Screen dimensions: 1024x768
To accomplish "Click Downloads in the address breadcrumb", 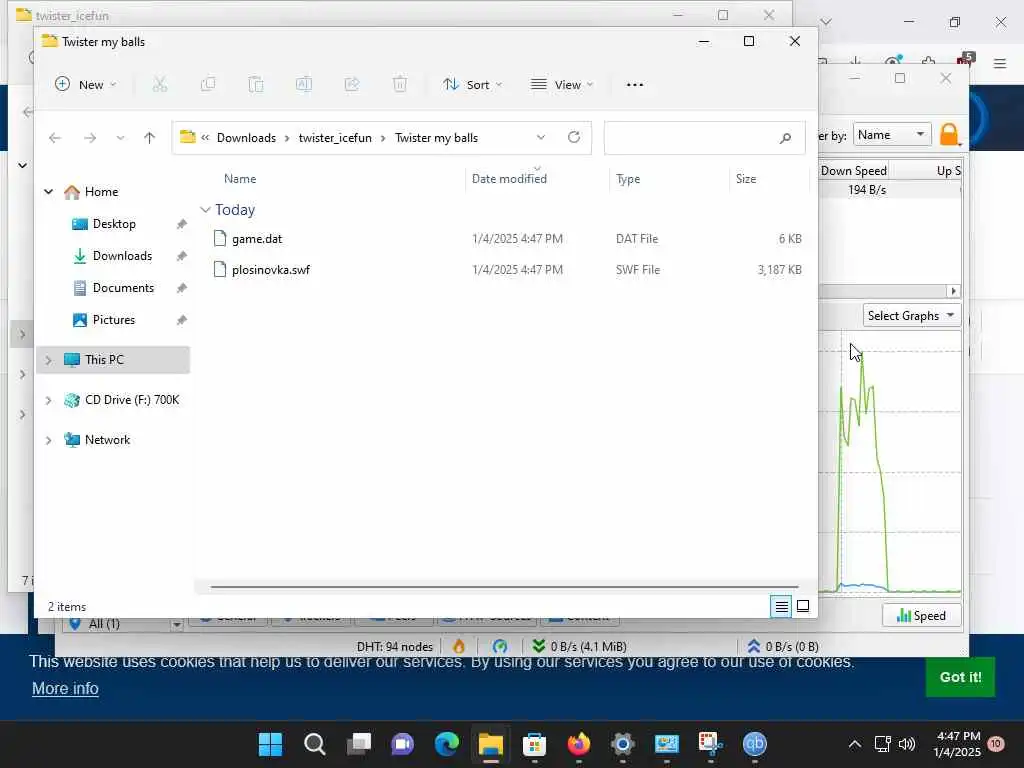I will tap(246, 138).
